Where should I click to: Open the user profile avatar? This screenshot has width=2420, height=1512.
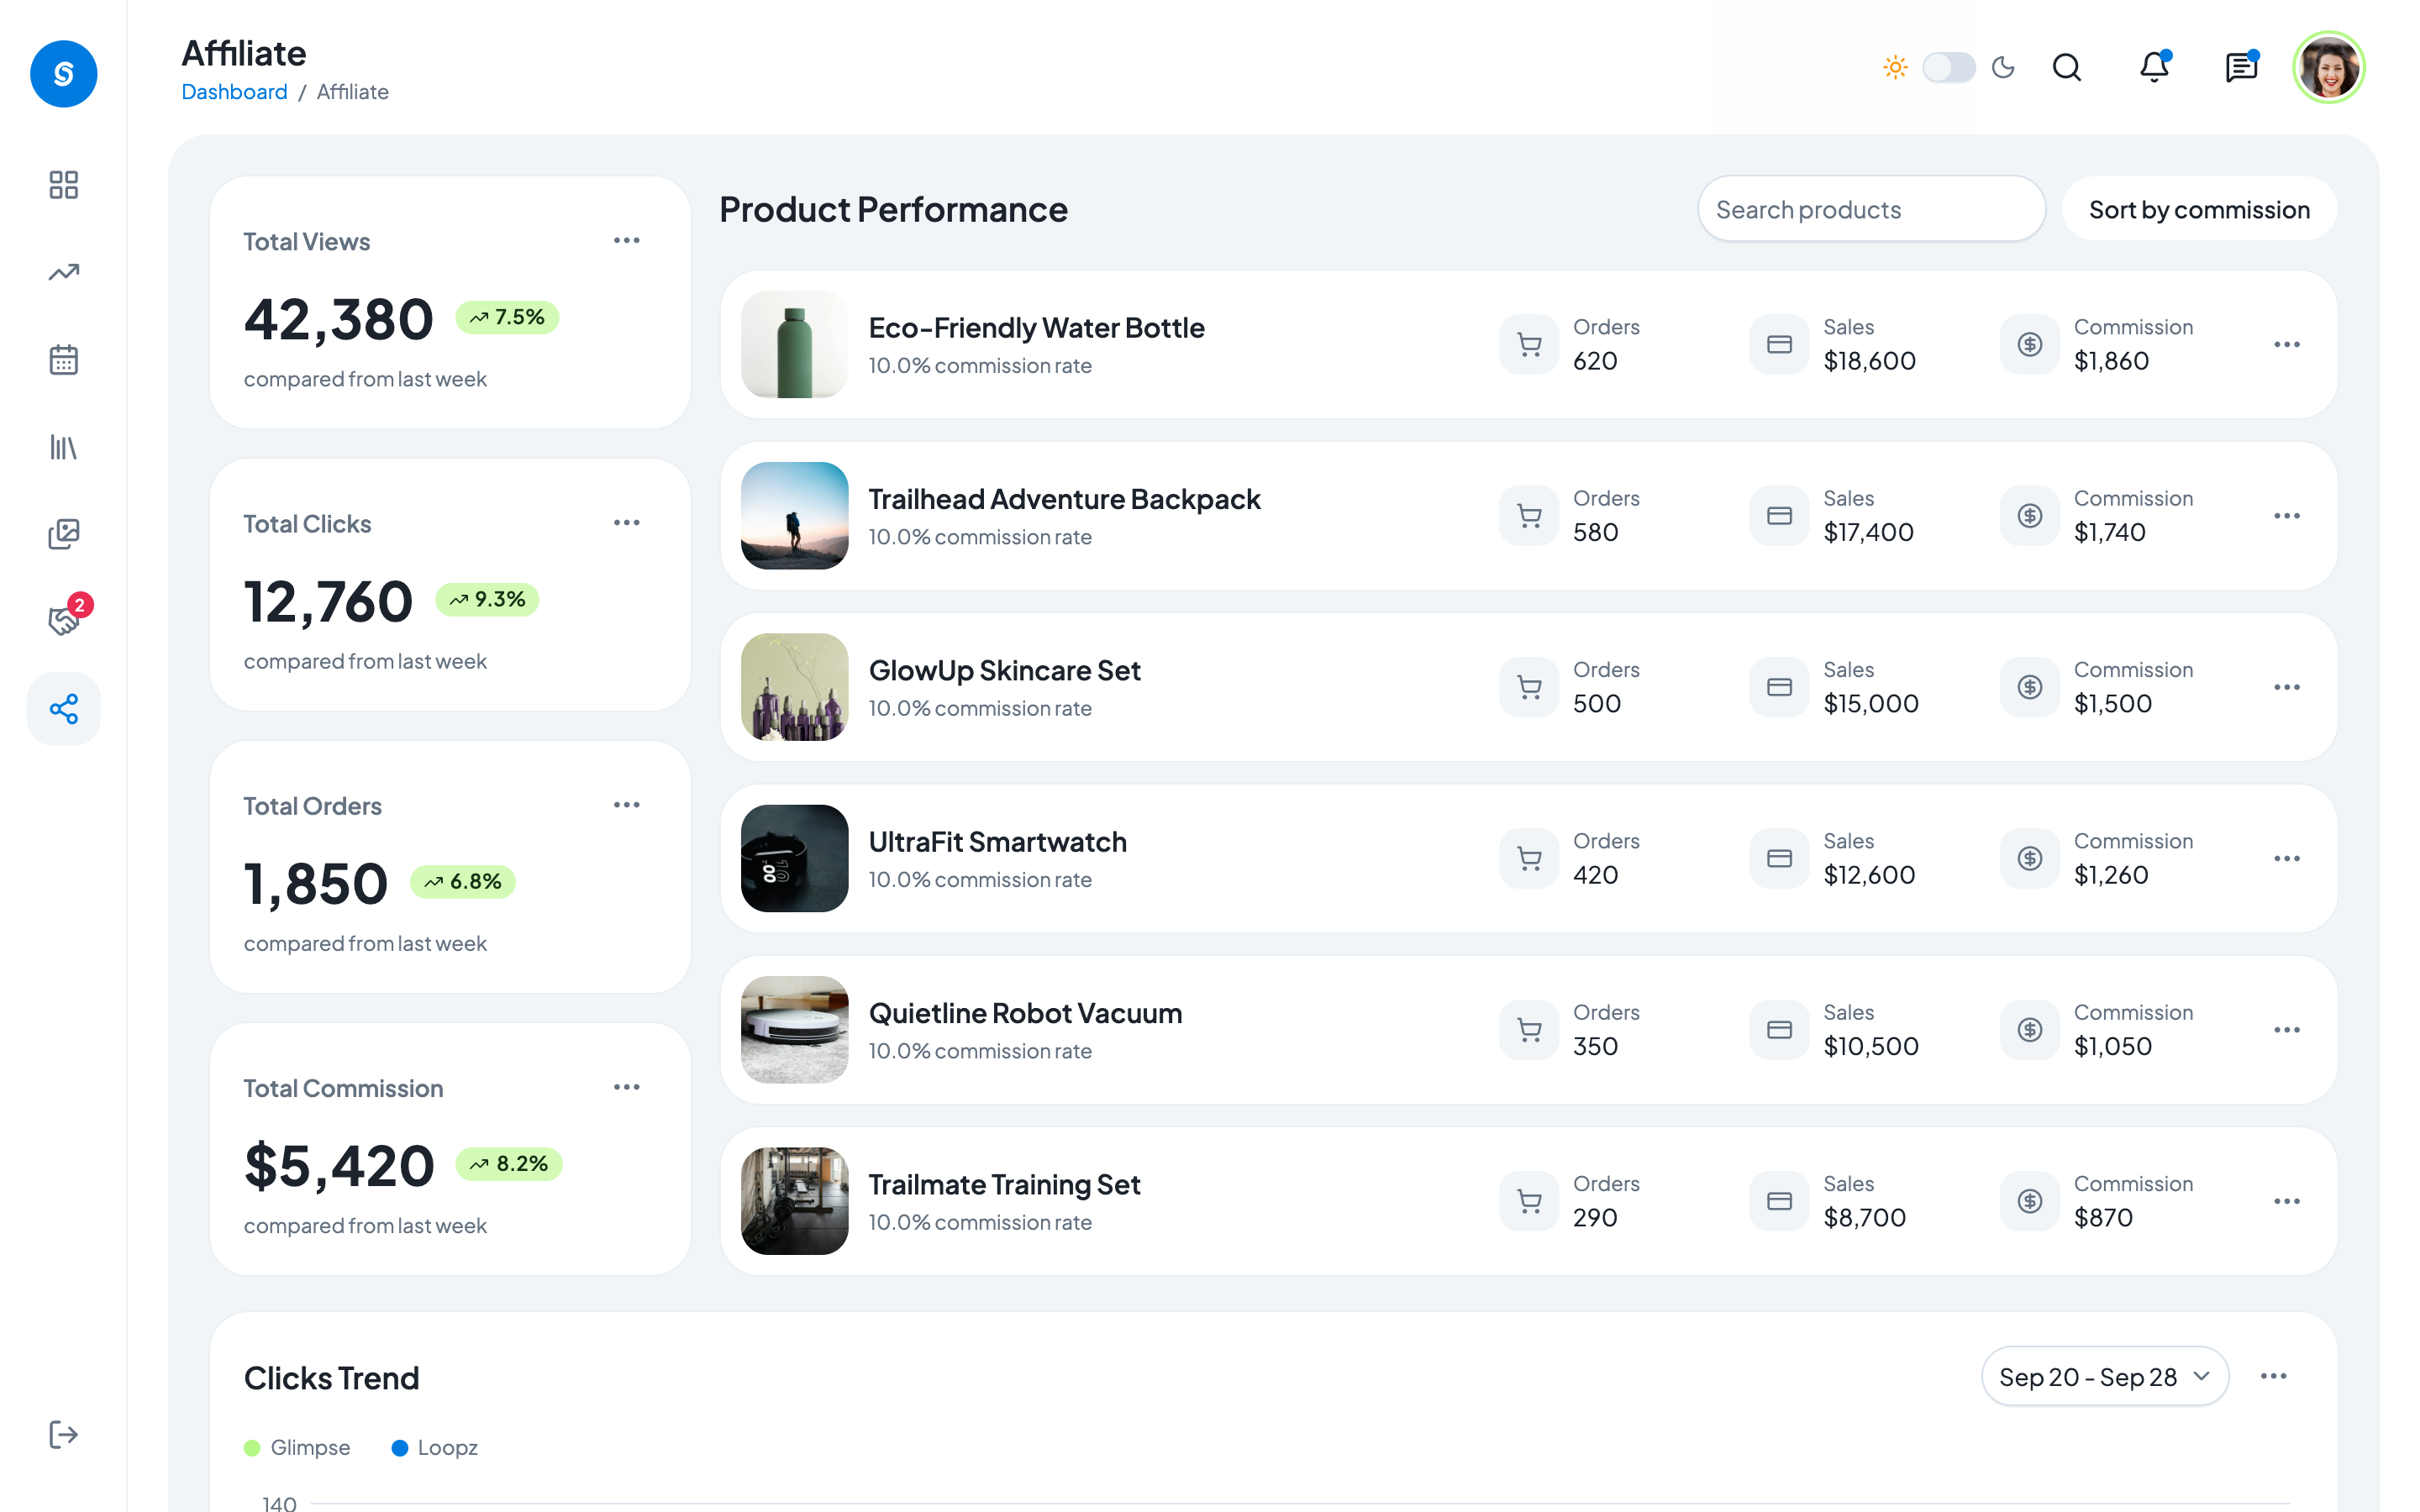[x=2329, y=68]
